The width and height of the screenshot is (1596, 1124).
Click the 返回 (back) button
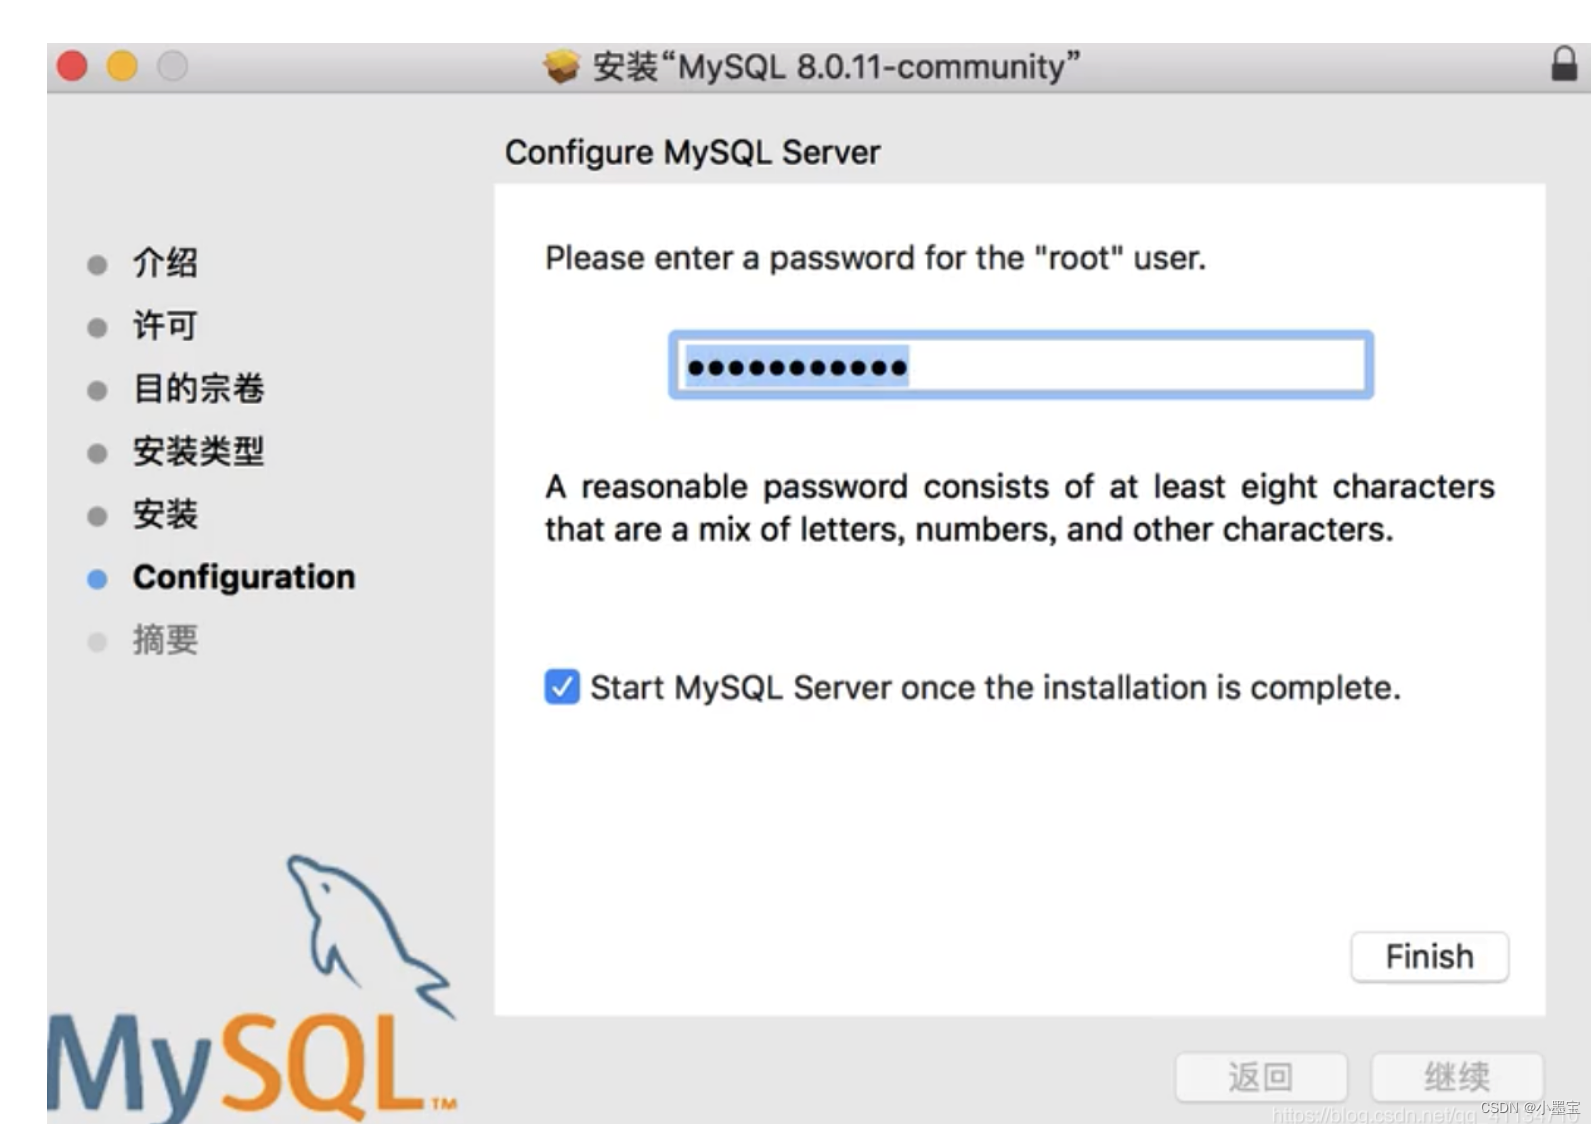[1261, 1077]
